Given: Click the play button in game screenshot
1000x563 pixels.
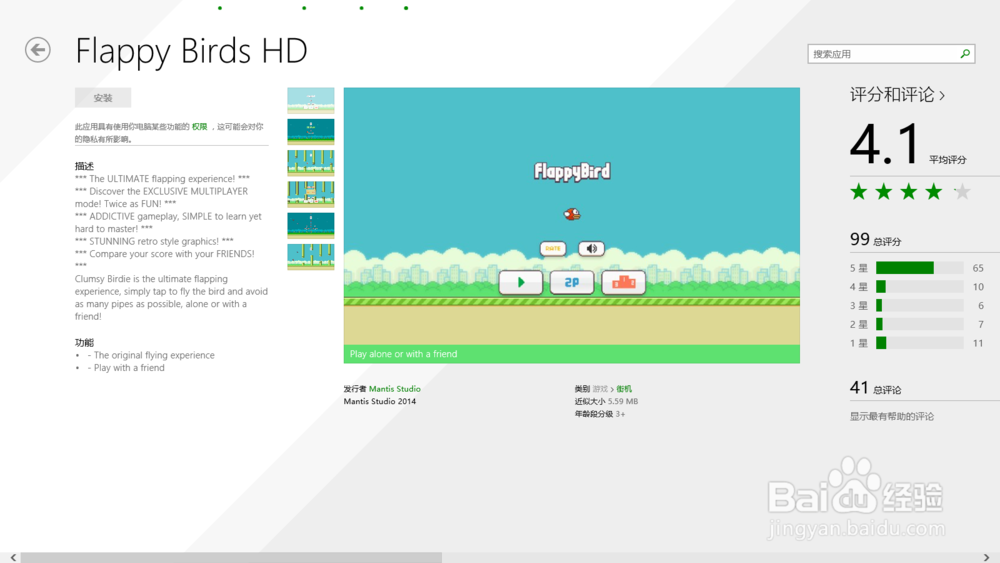Looking at the screenshot, I should tap(520, 282).
